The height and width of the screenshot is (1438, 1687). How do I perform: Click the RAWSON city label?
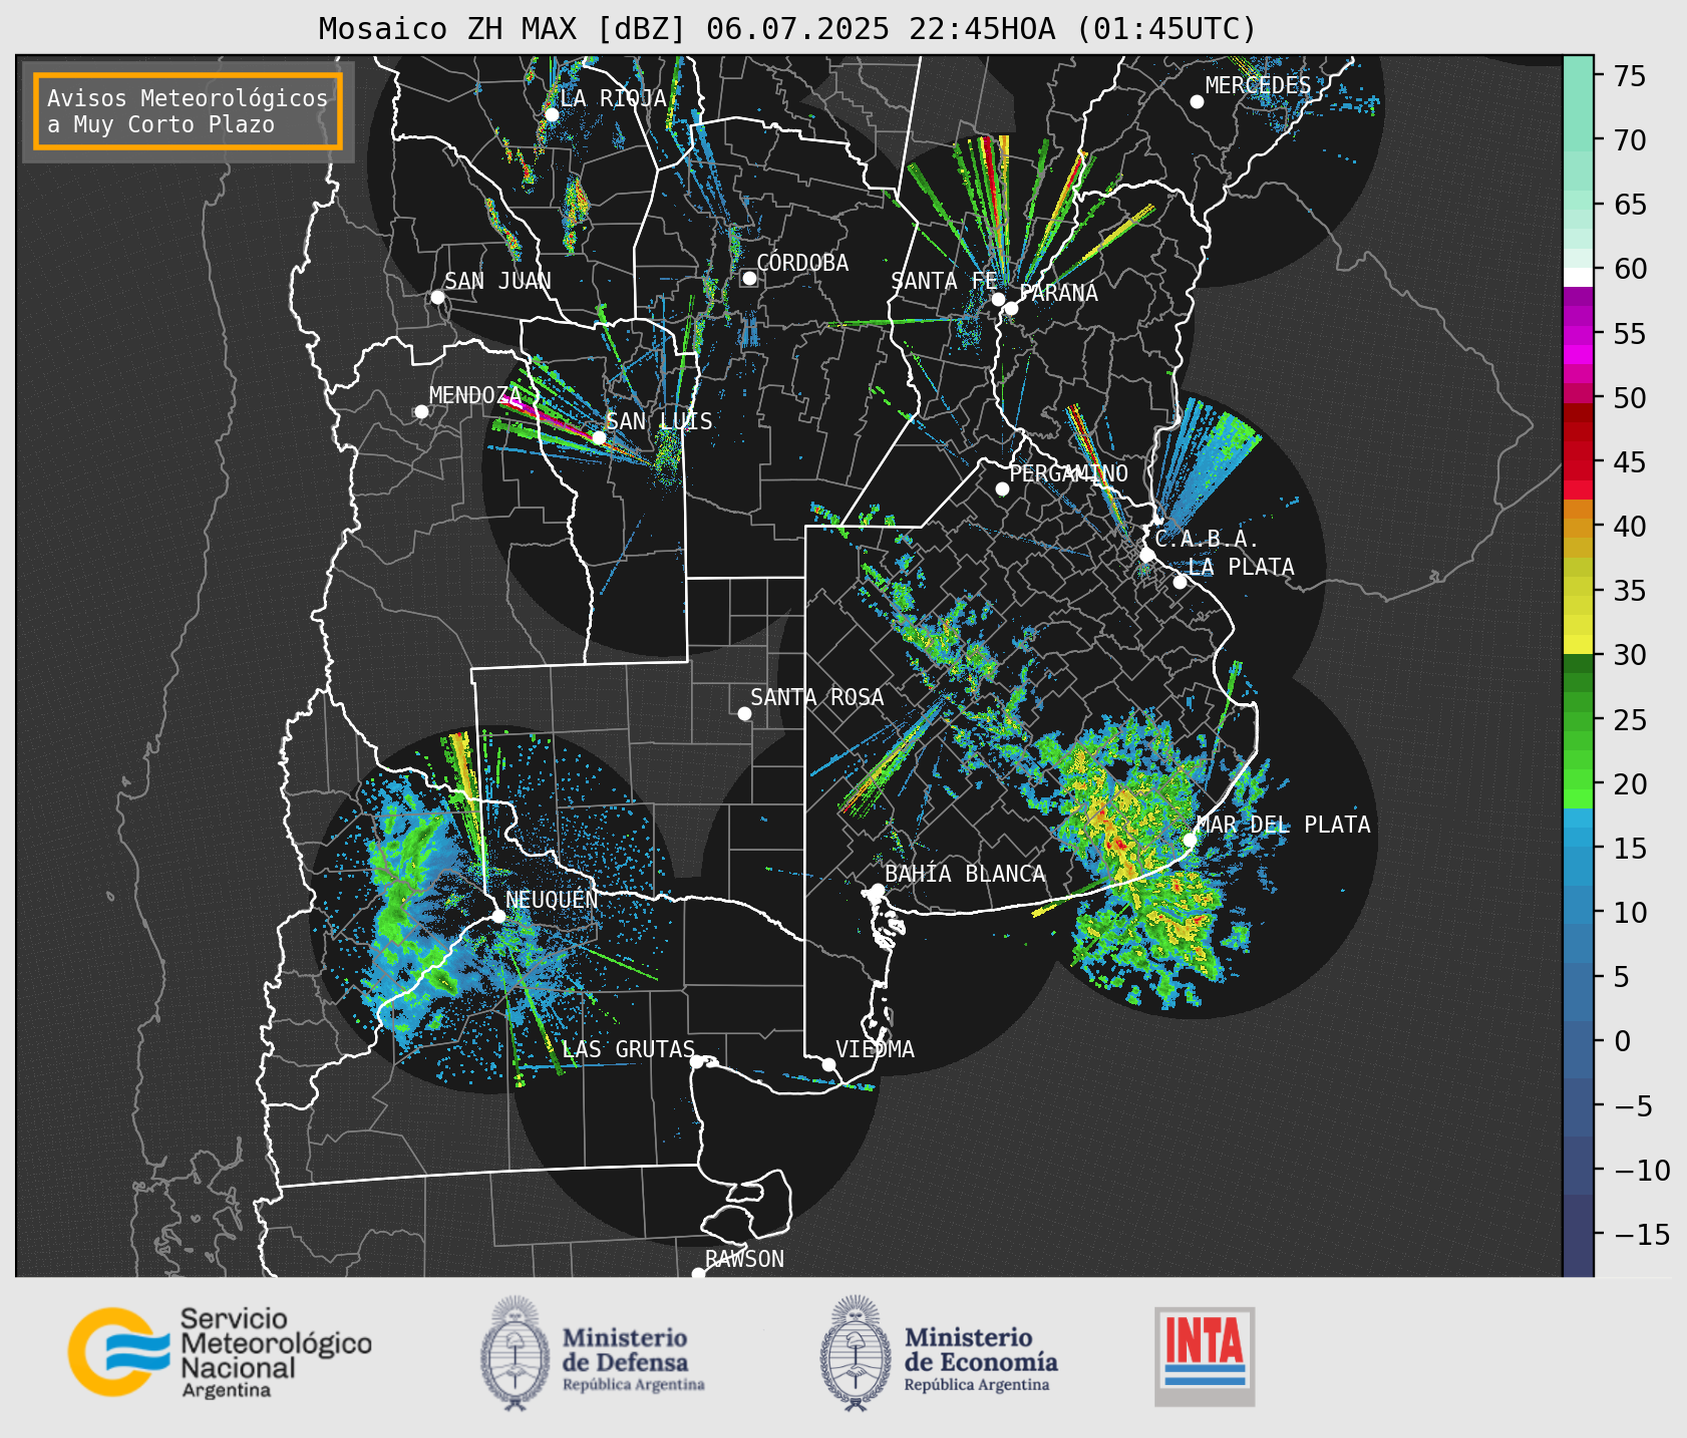pos(744,1259)
